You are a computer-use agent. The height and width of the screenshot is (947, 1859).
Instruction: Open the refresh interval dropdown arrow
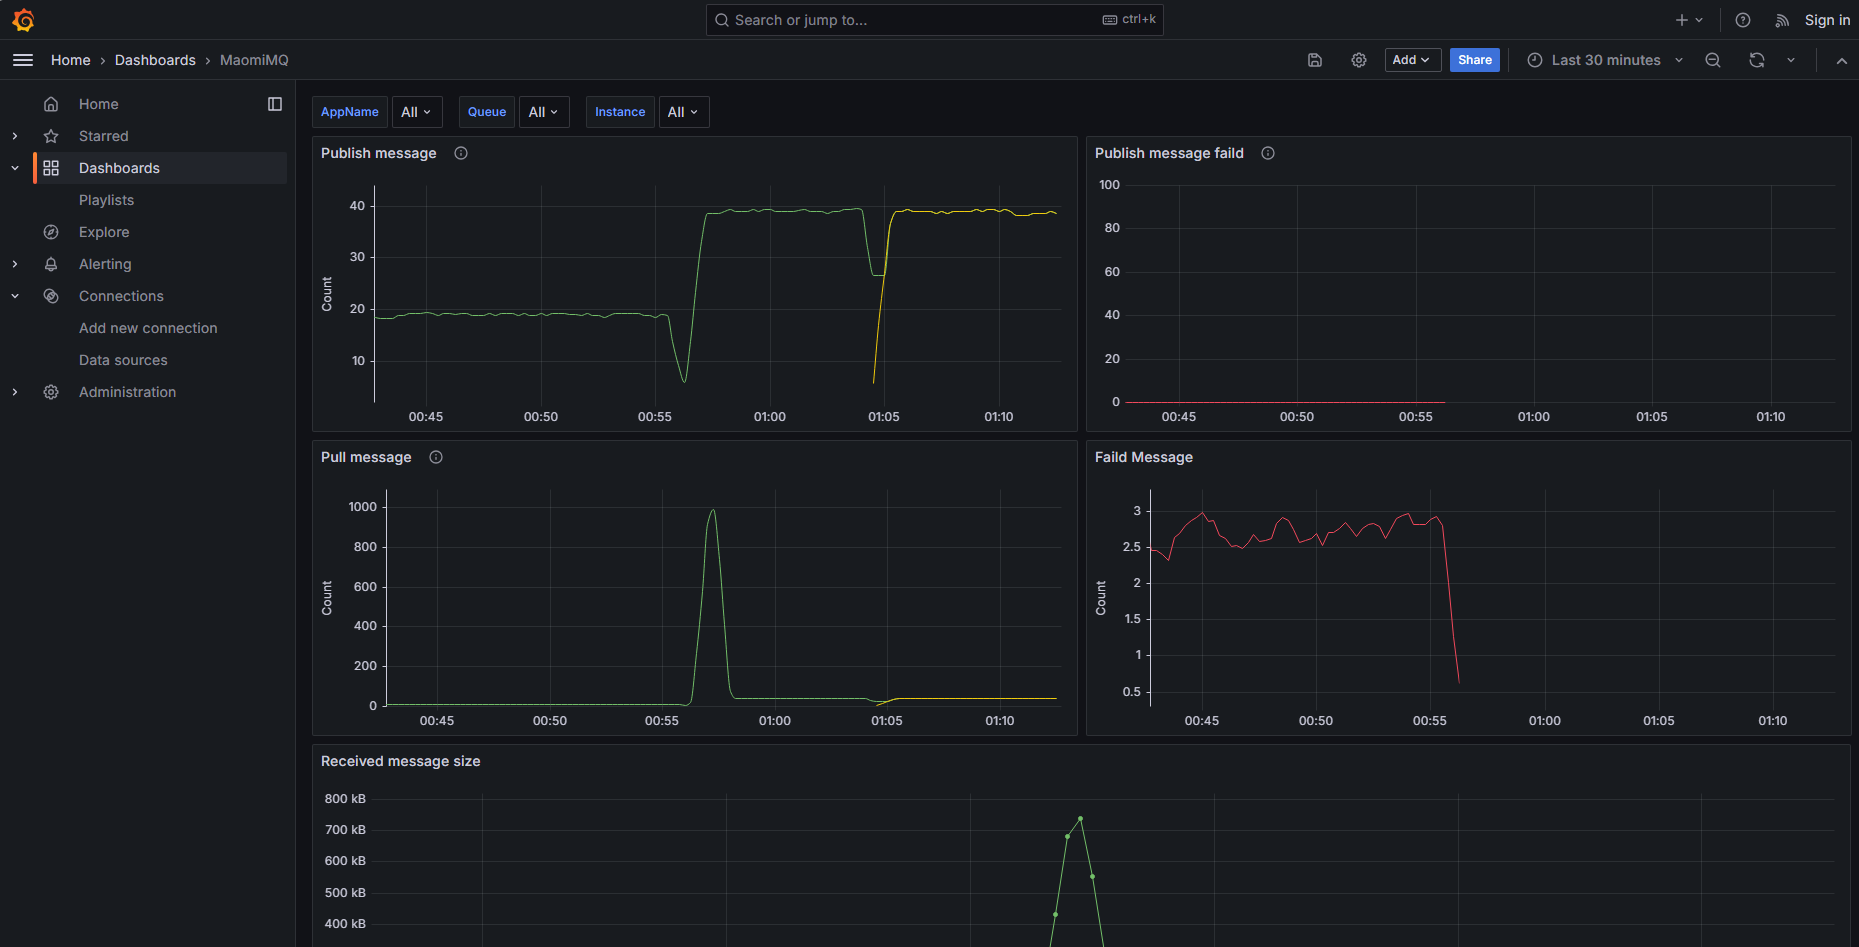[1791, 60]
